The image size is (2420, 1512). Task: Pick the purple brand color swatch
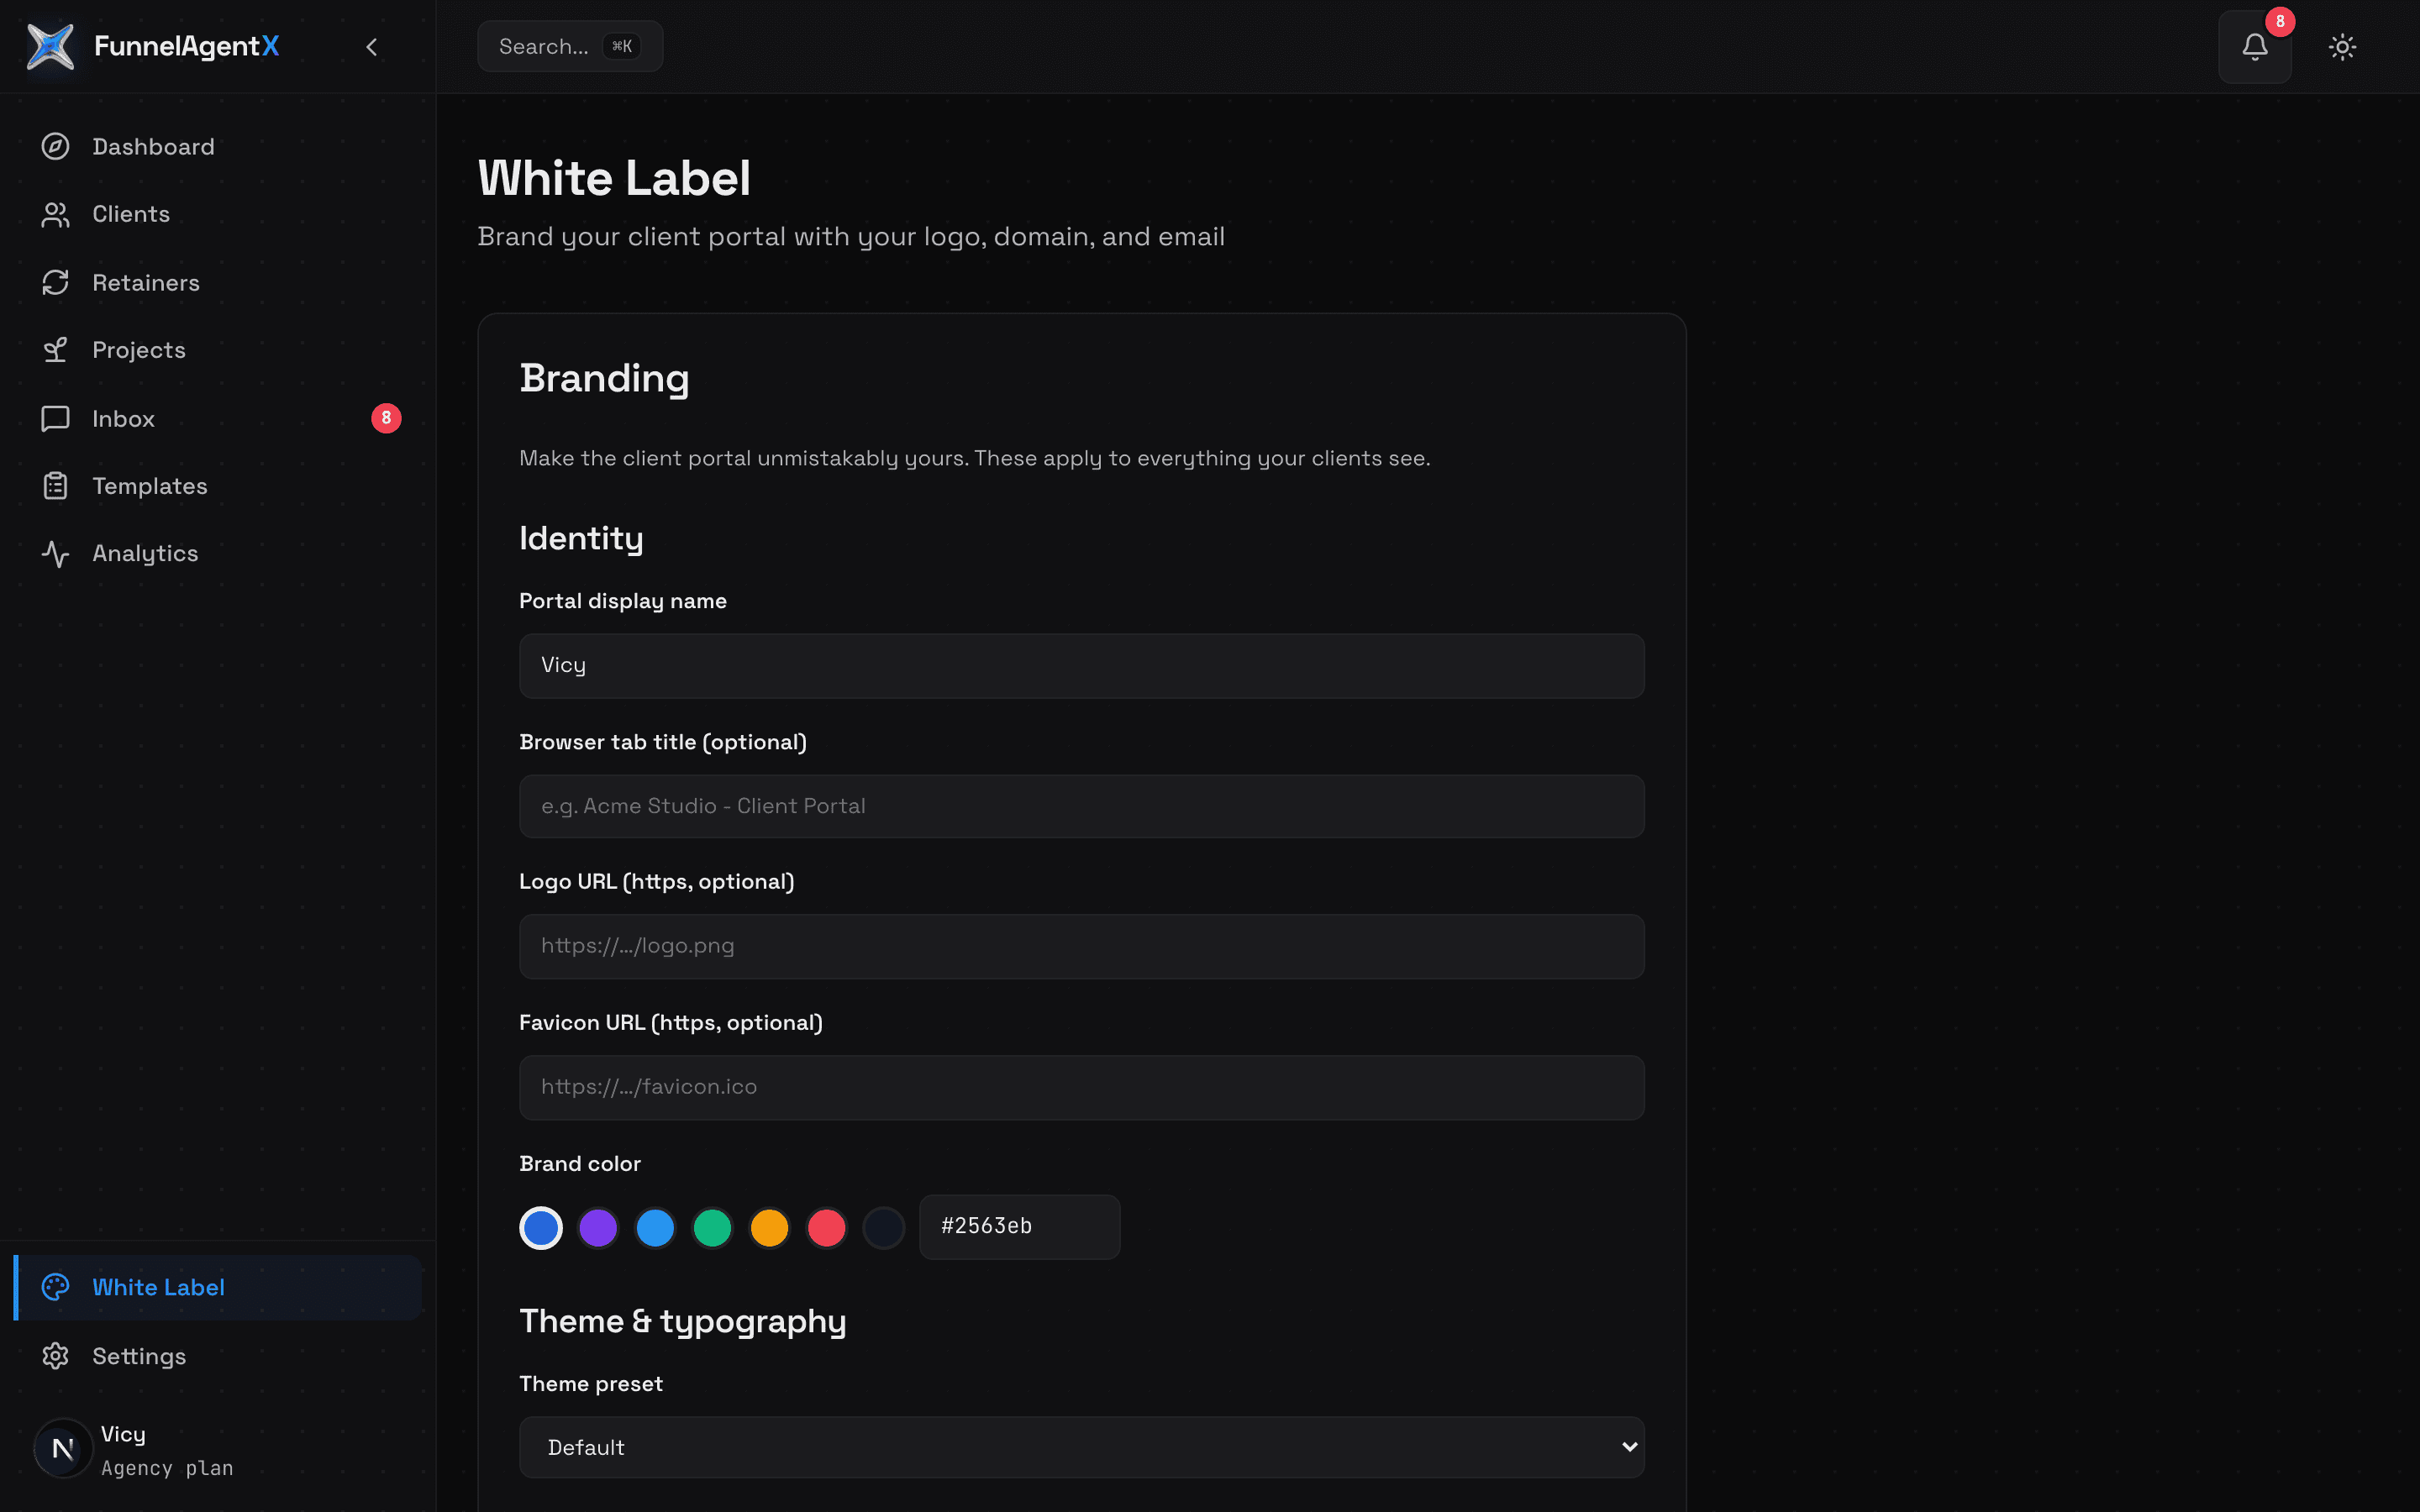click(x=598, y=1227)
